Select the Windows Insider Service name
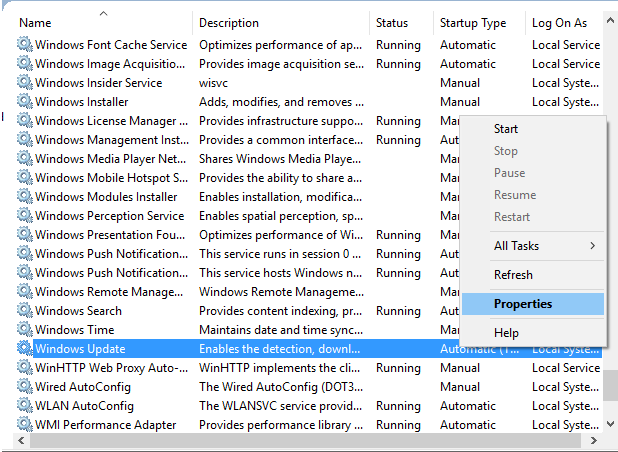 click(99, 83)
